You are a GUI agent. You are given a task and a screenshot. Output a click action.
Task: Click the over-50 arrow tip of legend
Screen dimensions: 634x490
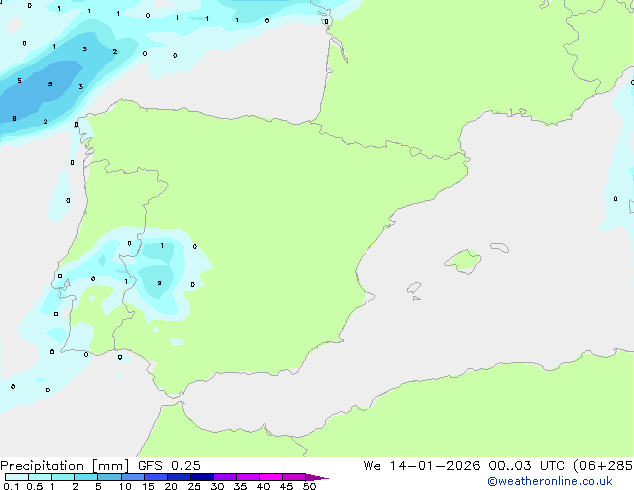tap(317, 477)
